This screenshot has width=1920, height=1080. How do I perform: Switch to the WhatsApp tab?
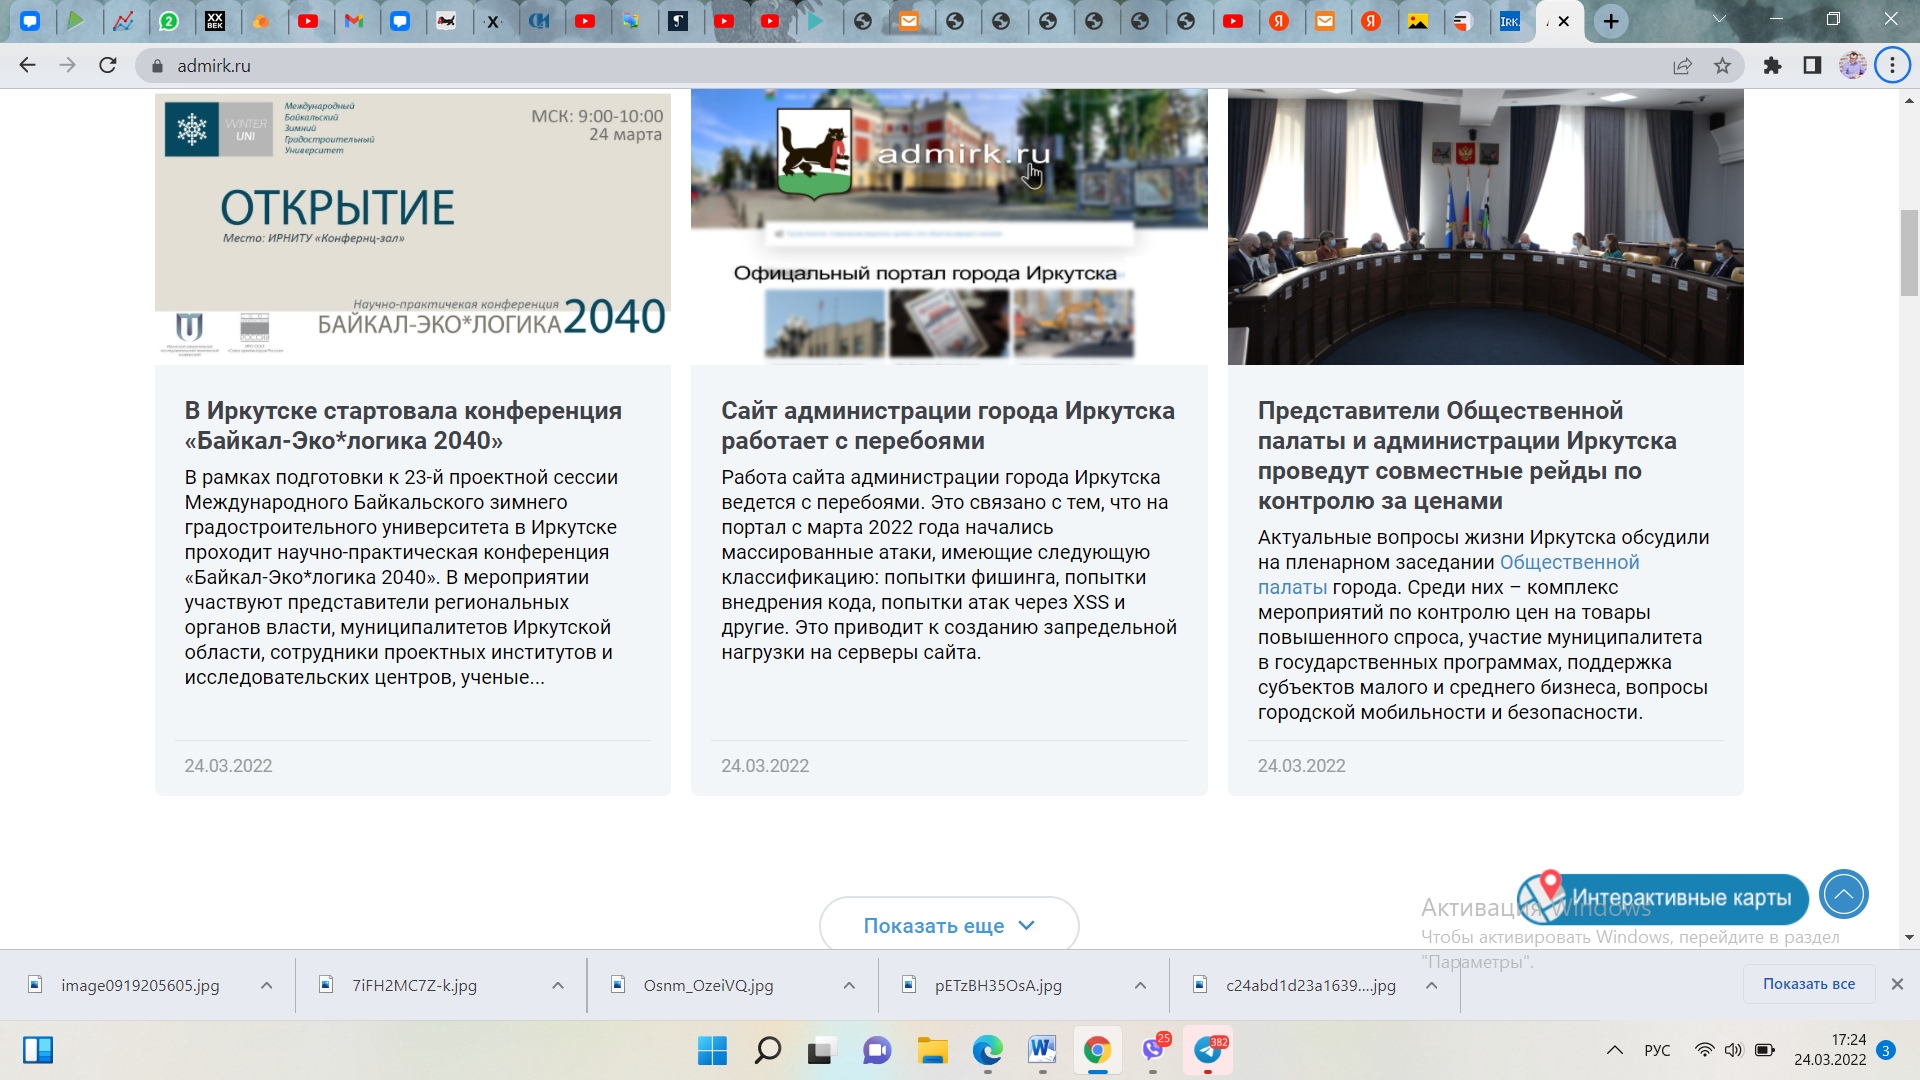tap(169, 21)
